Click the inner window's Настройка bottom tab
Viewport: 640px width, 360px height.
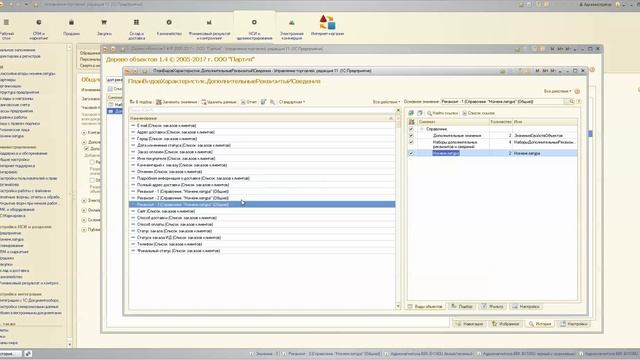click(x=526, y=307)
